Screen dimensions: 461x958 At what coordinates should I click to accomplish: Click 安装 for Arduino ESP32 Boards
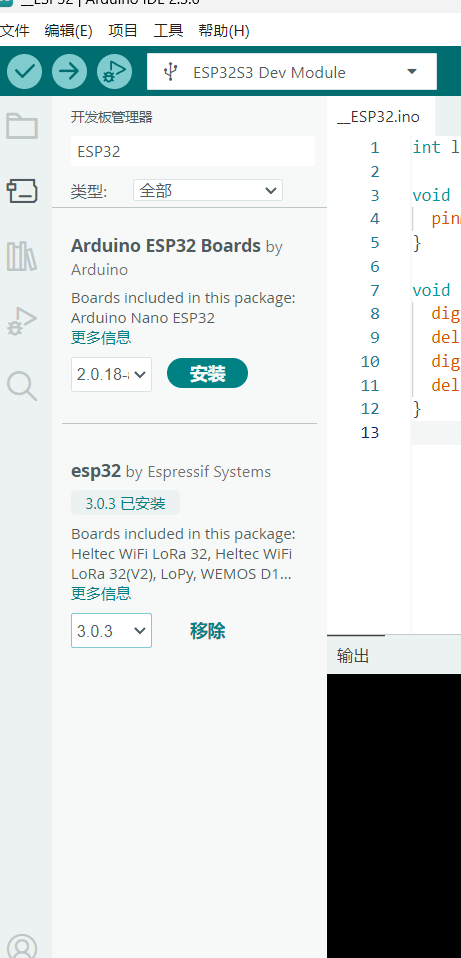tap(208, 373)
